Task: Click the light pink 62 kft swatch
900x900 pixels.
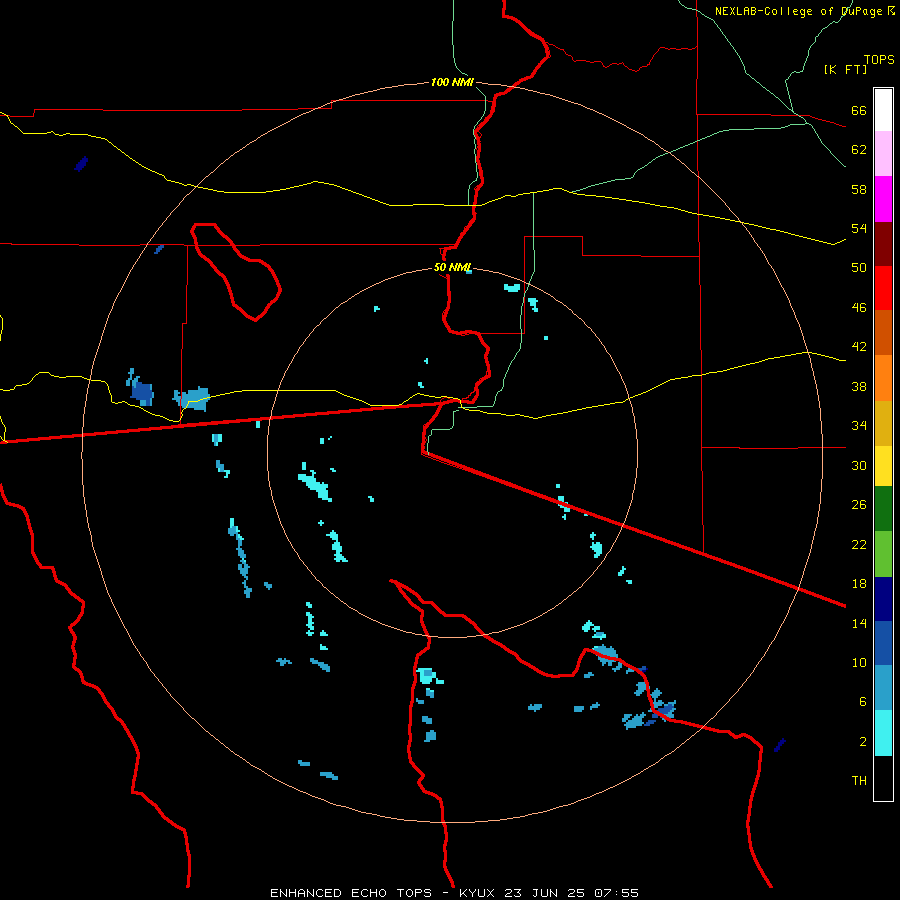Action: pos(883,153)
